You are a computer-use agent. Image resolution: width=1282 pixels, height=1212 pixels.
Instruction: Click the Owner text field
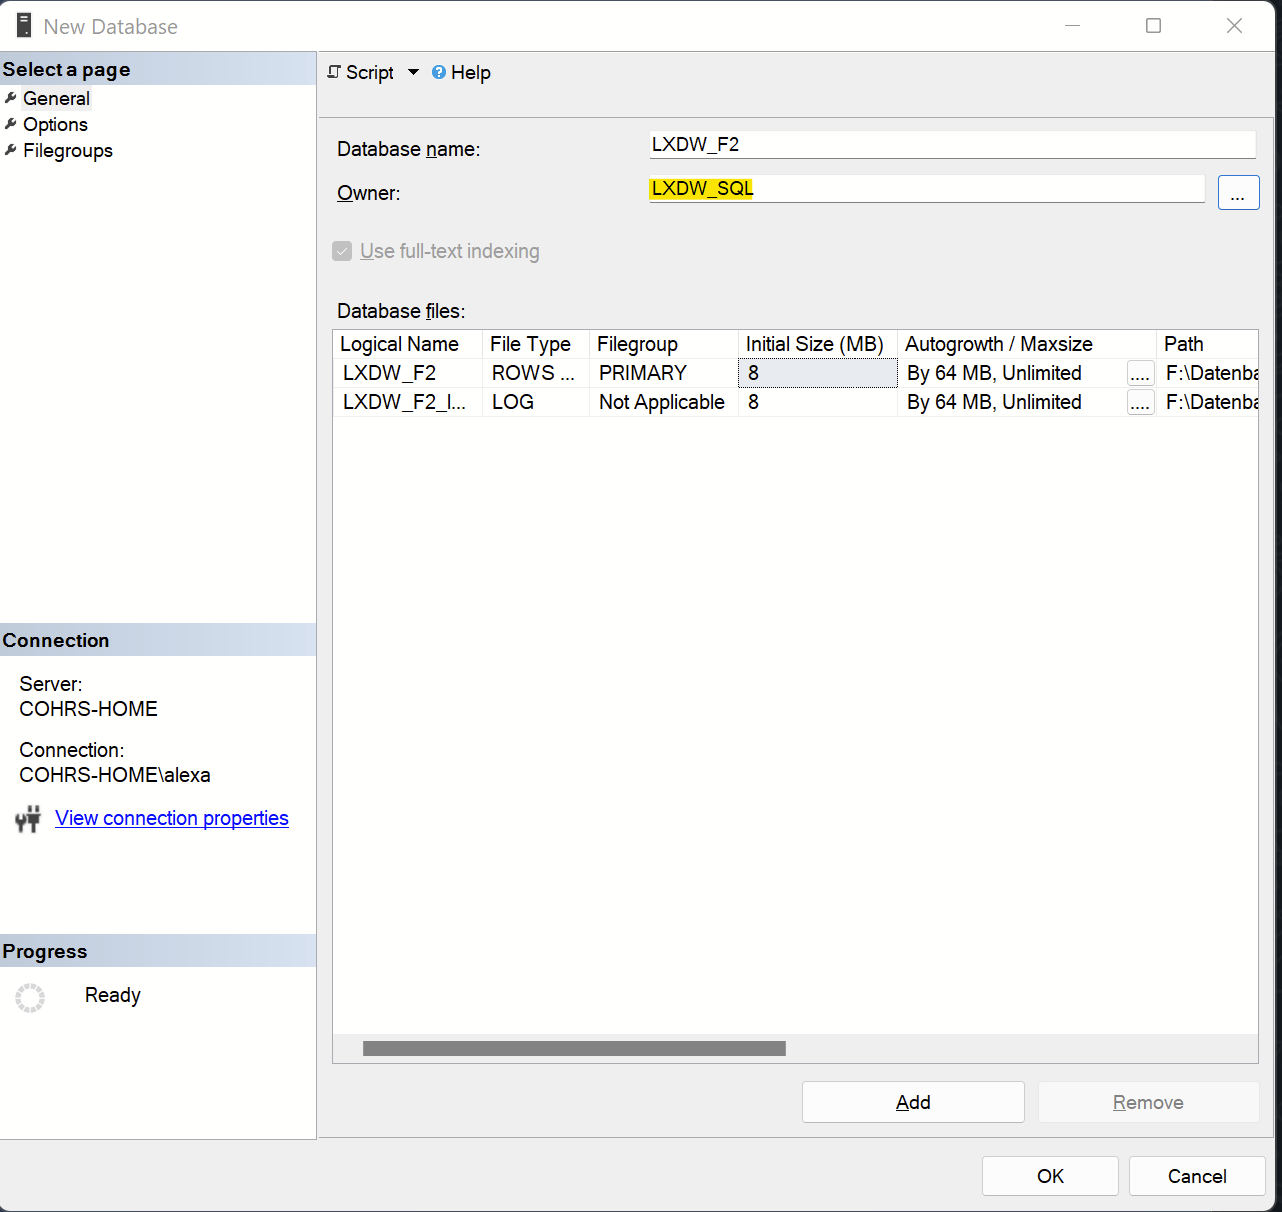926,189
